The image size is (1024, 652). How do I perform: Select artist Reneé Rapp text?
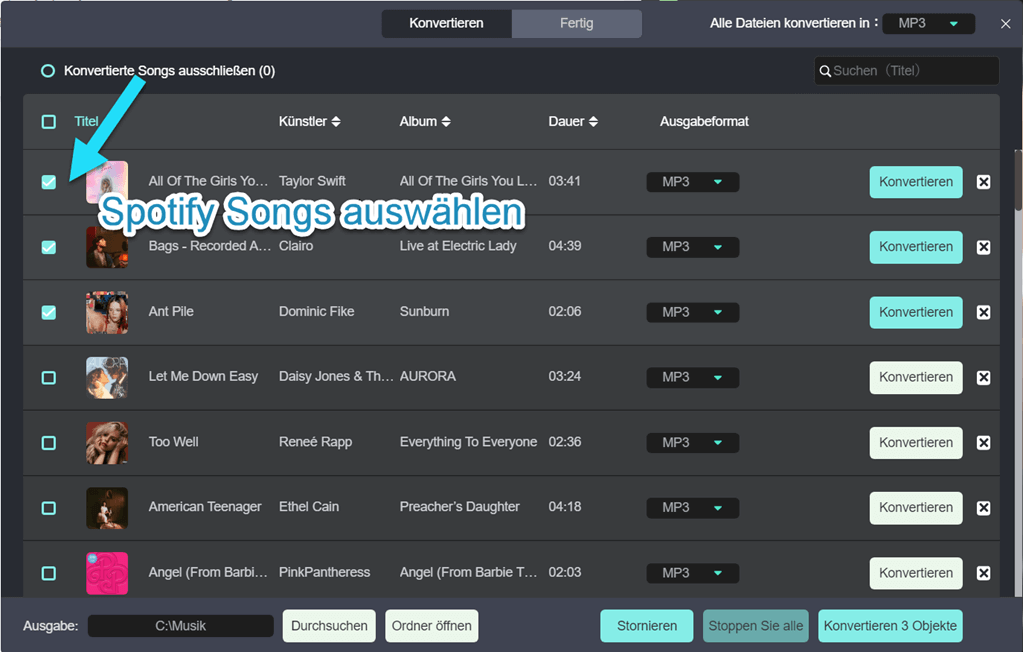(x=315, y=442)
